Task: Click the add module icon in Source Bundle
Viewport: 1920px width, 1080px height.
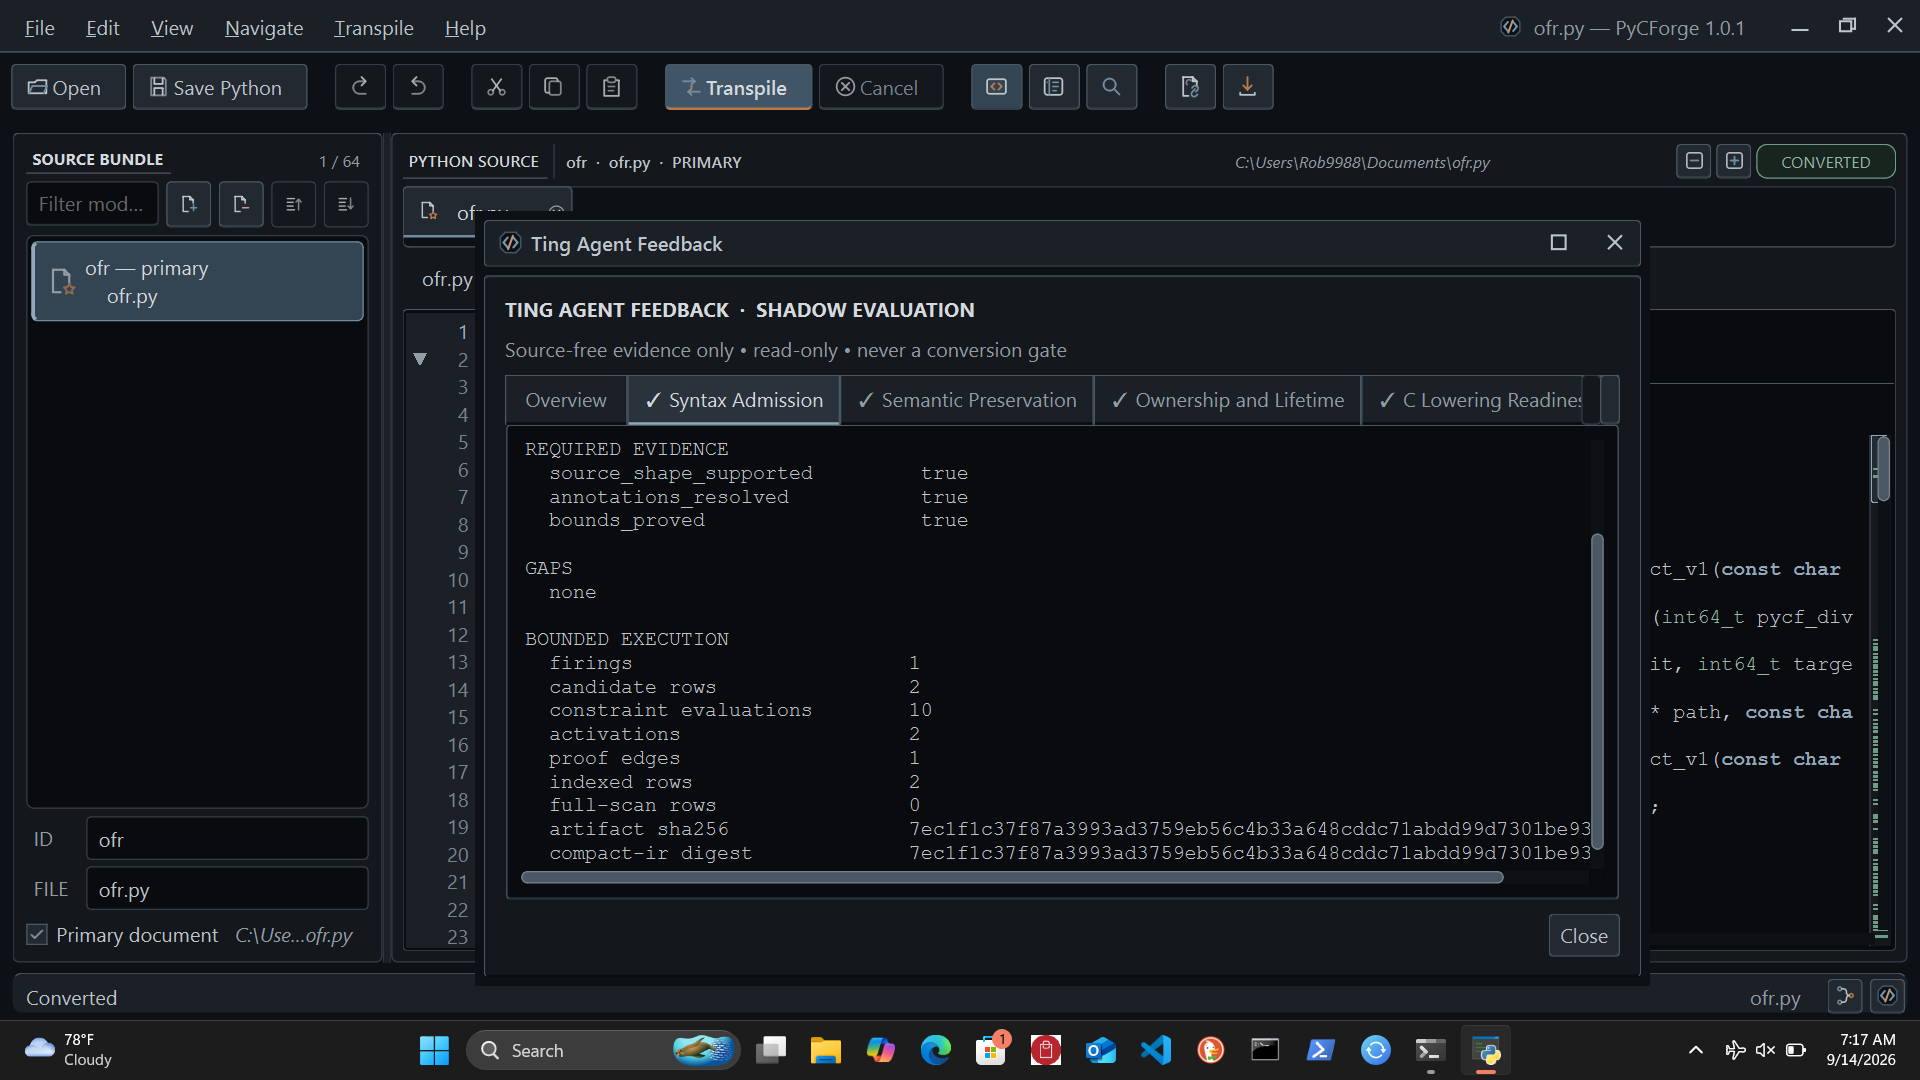Action: point(188,204)
